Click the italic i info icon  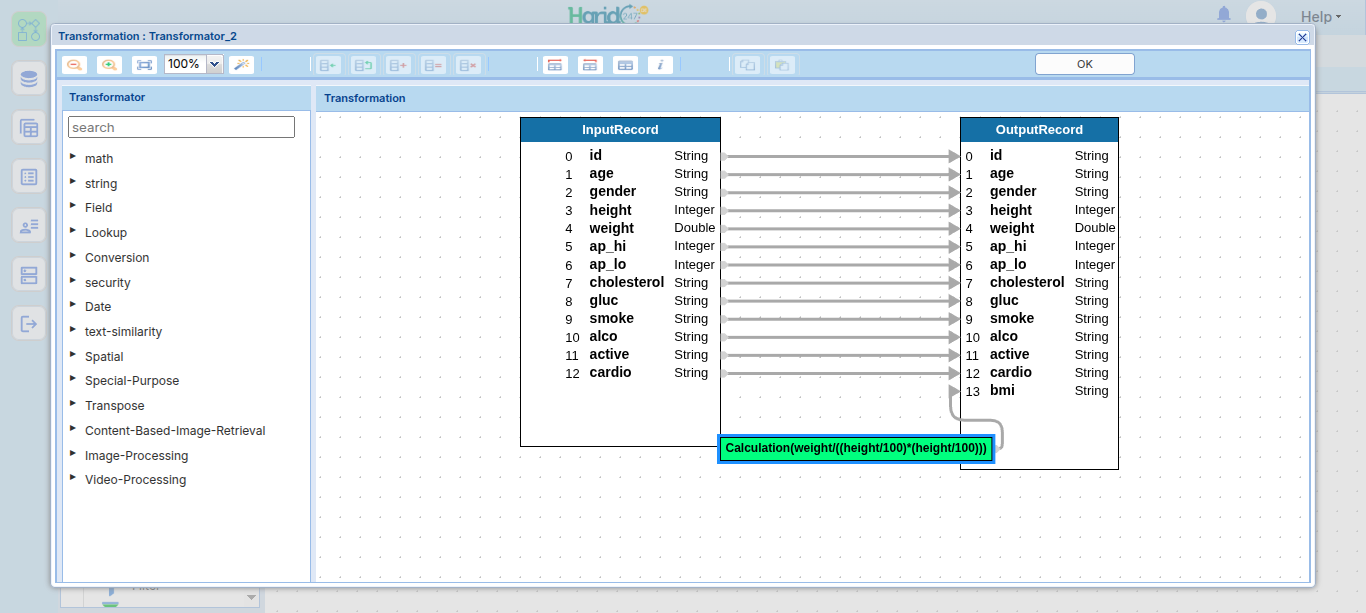click(660, 65)
